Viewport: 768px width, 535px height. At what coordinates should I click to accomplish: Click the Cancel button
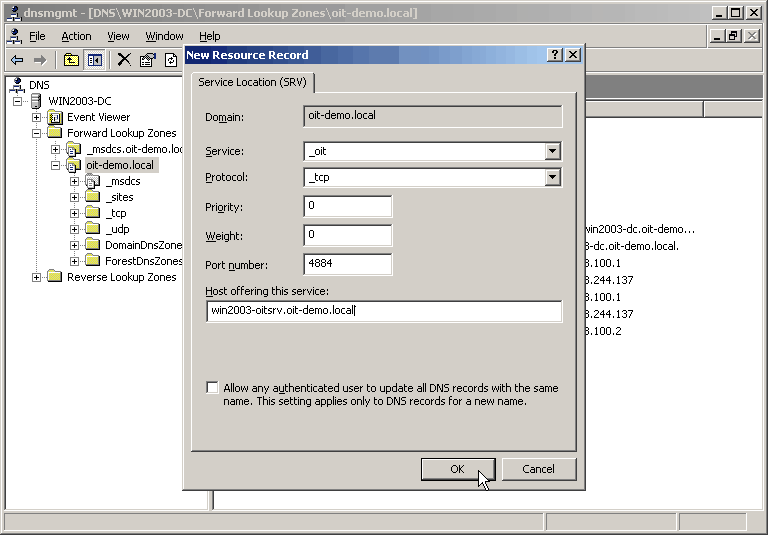pos(538,469)
